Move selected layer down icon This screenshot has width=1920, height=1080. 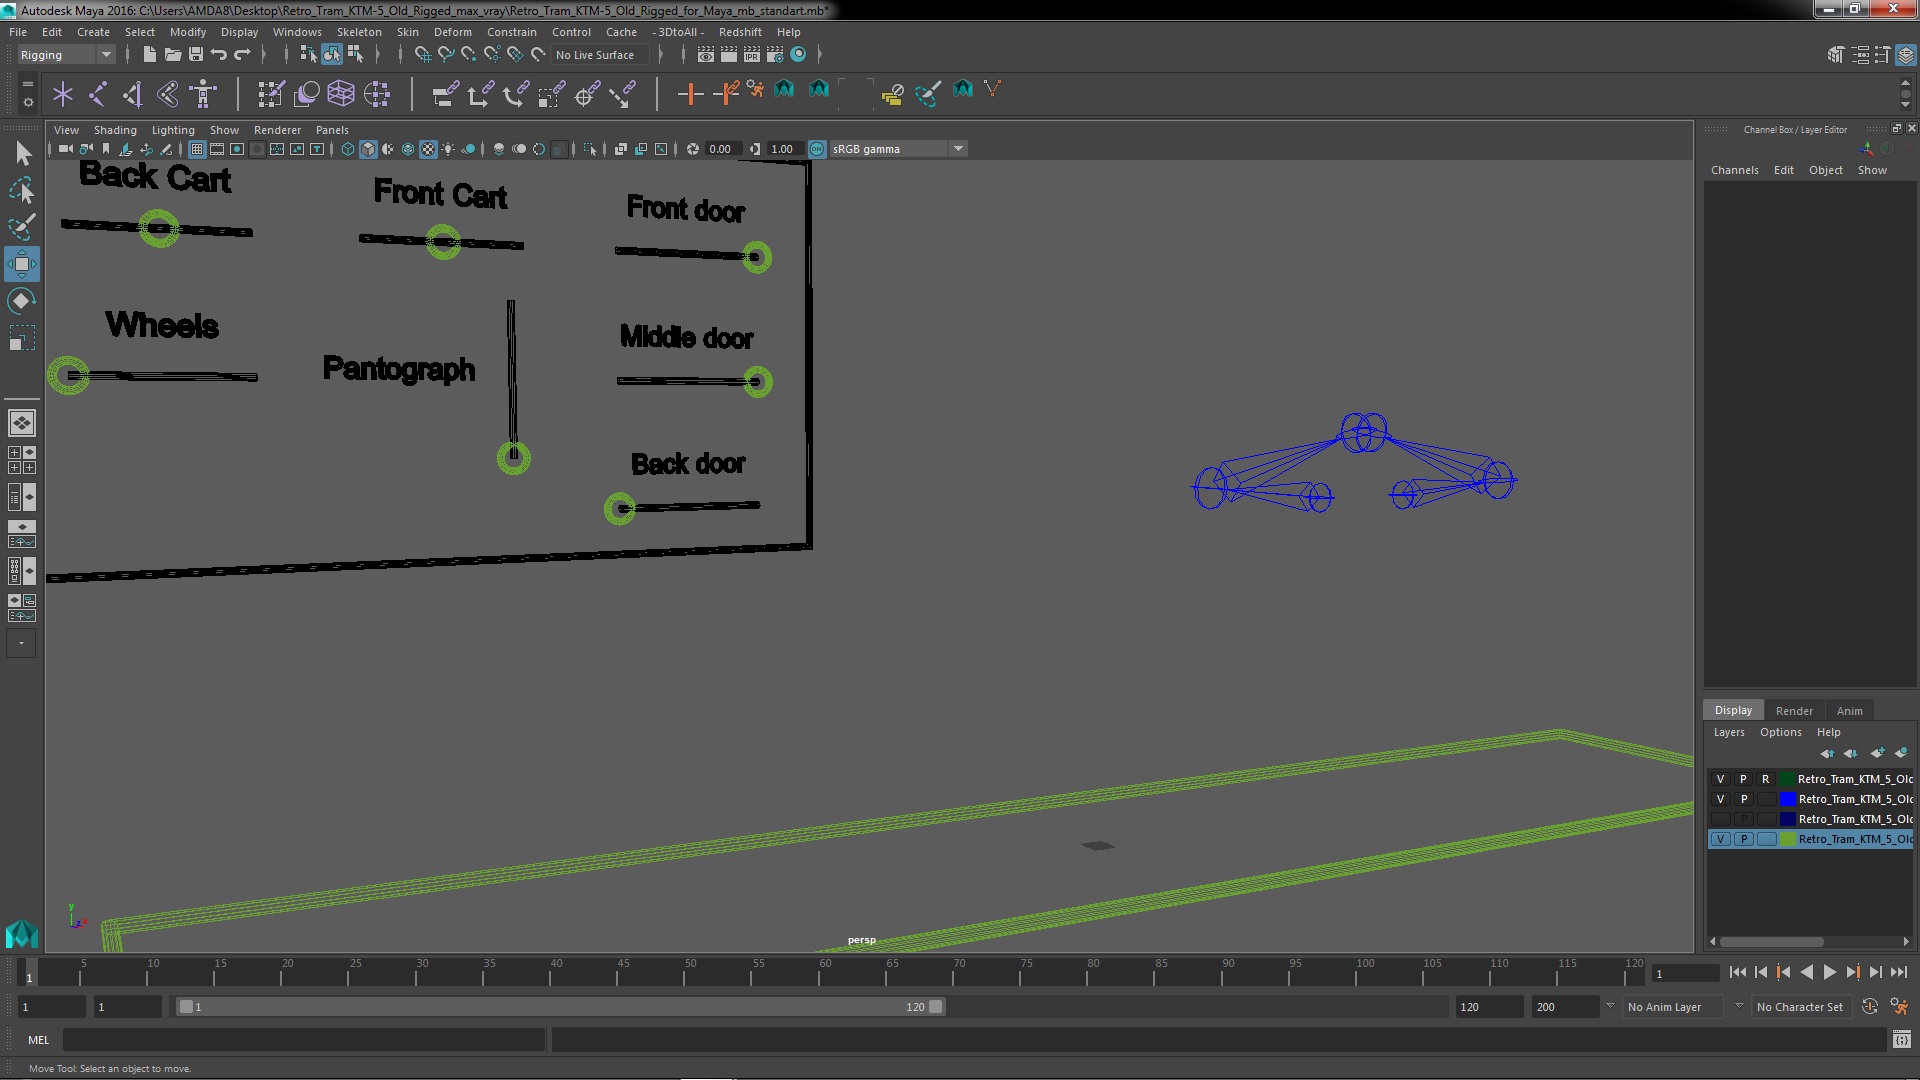pyautogui.click(x=1850, y=753)
